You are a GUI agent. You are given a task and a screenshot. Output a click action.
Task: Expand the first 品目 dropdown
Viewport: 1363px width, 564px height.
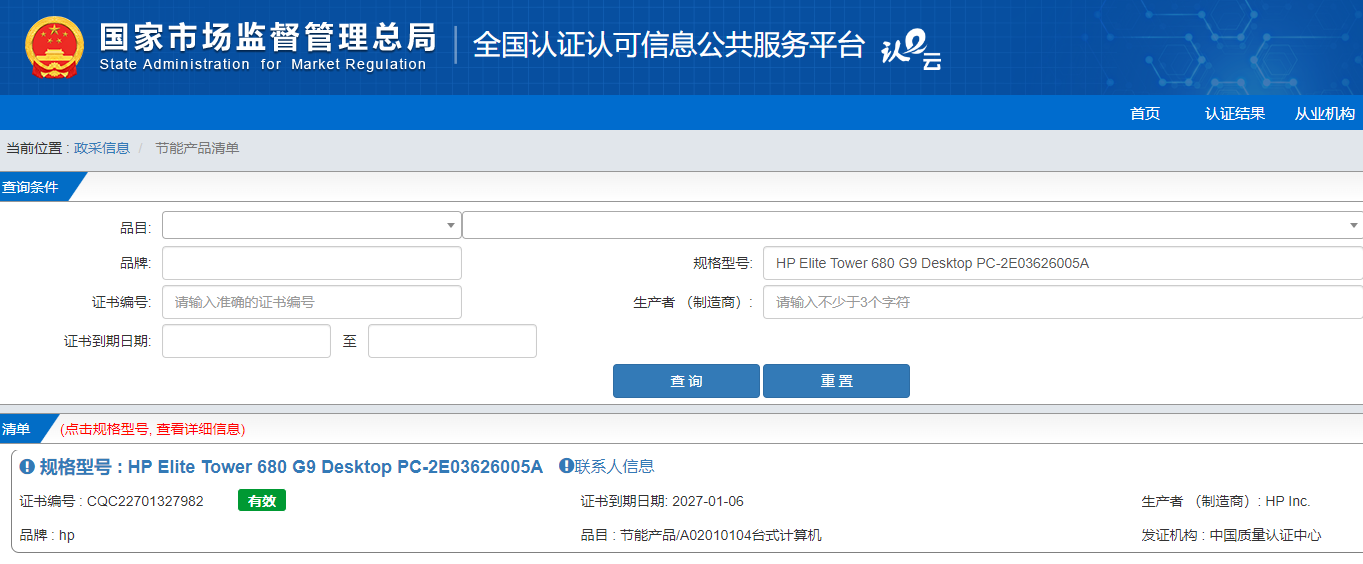(311, 225)
